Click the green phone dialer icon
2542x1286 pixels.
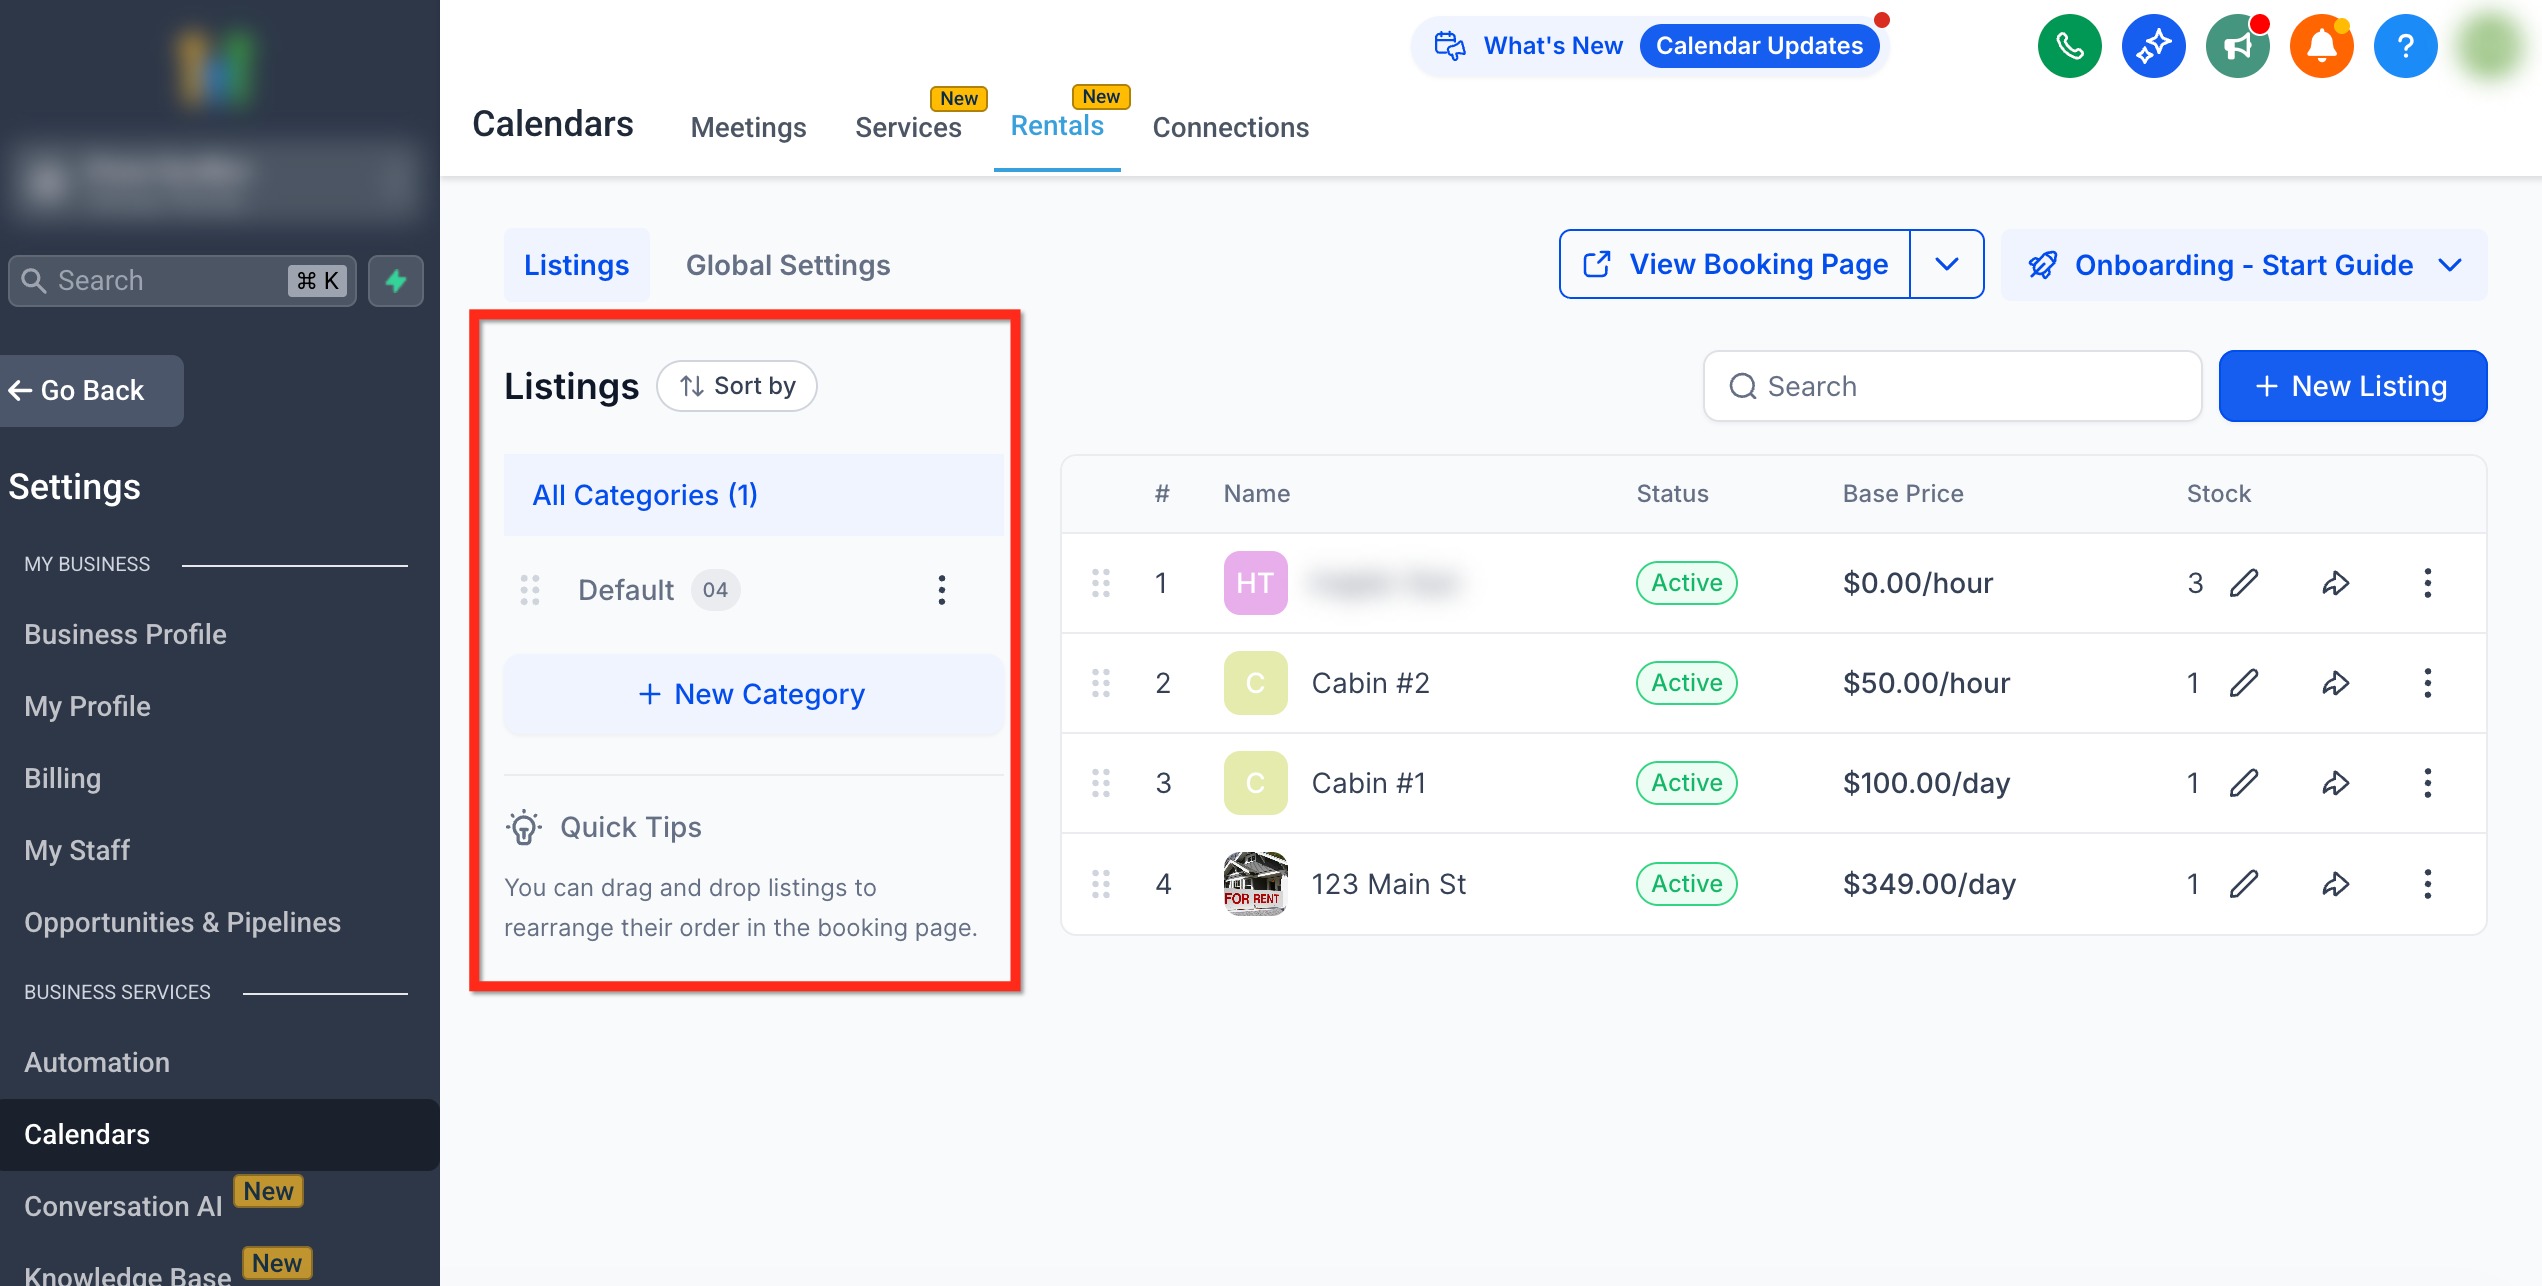(2069, 46)
